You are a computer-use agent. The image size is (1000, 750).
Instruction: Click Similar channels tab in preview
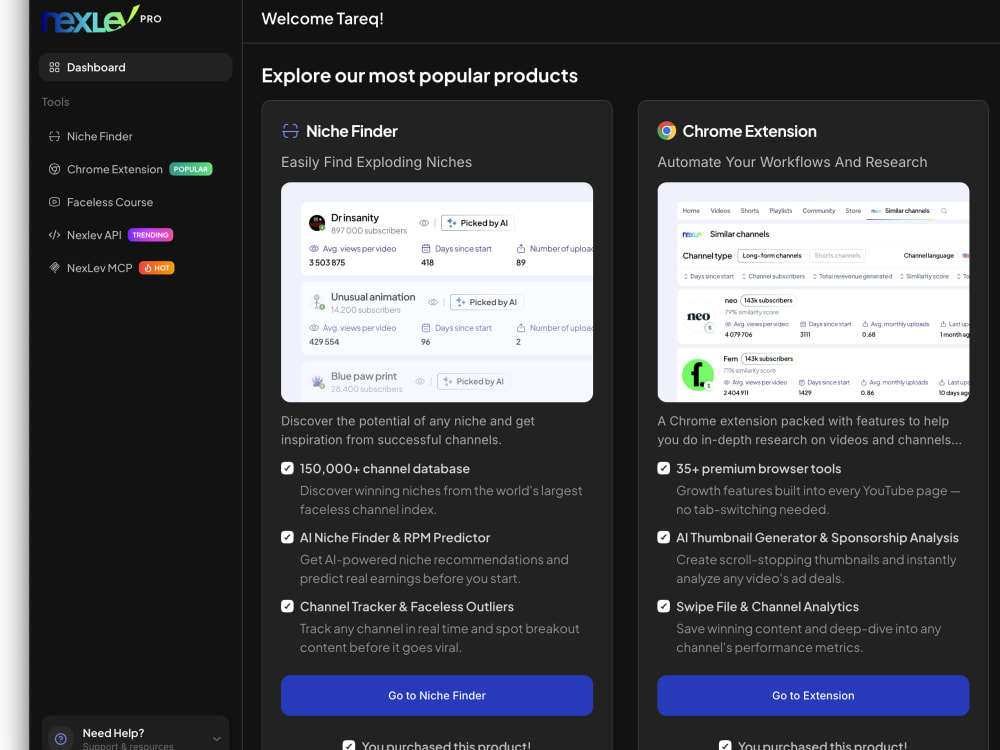pyautogui.click(x=901, y=211)
